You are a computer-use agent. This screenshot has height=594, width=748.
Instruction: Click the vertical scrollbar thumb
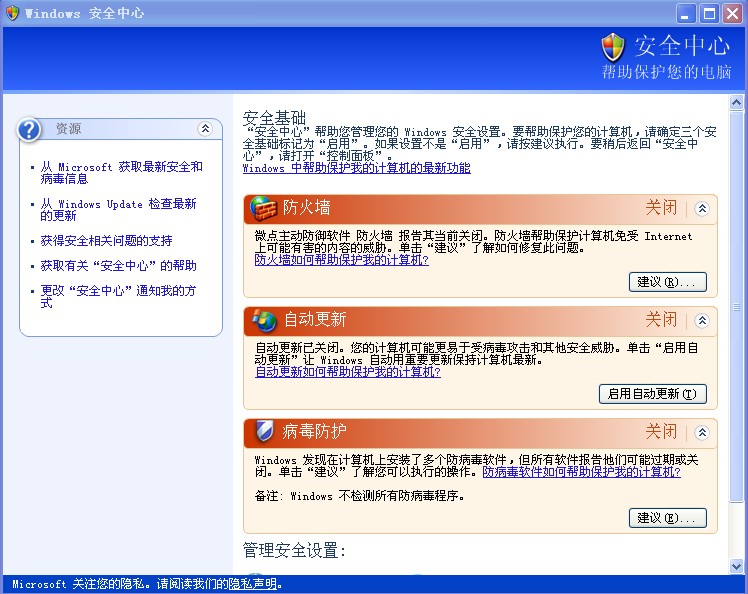pos(737,306)
